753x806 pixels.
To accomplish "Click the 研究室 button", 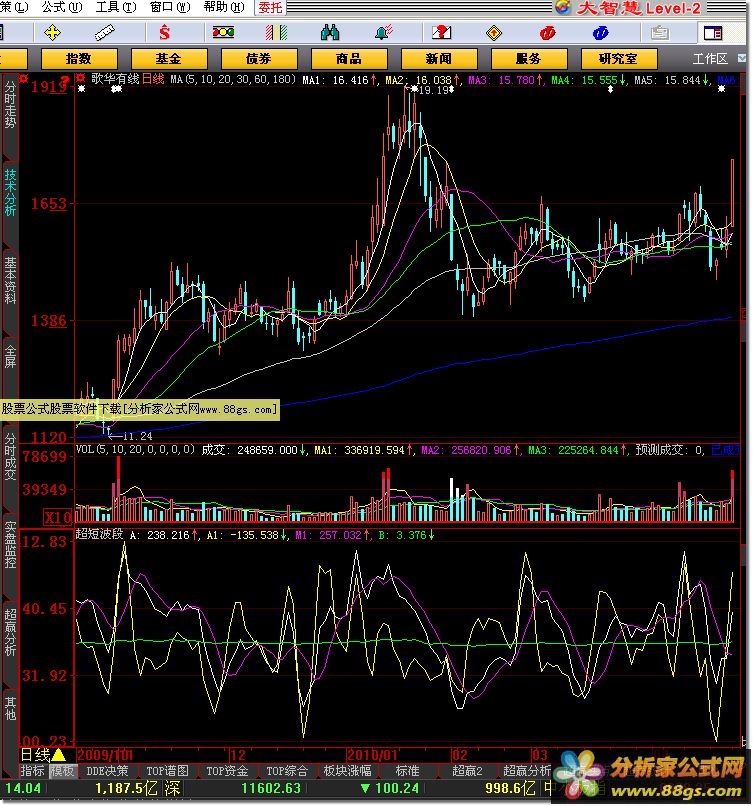I will point(617,59).
